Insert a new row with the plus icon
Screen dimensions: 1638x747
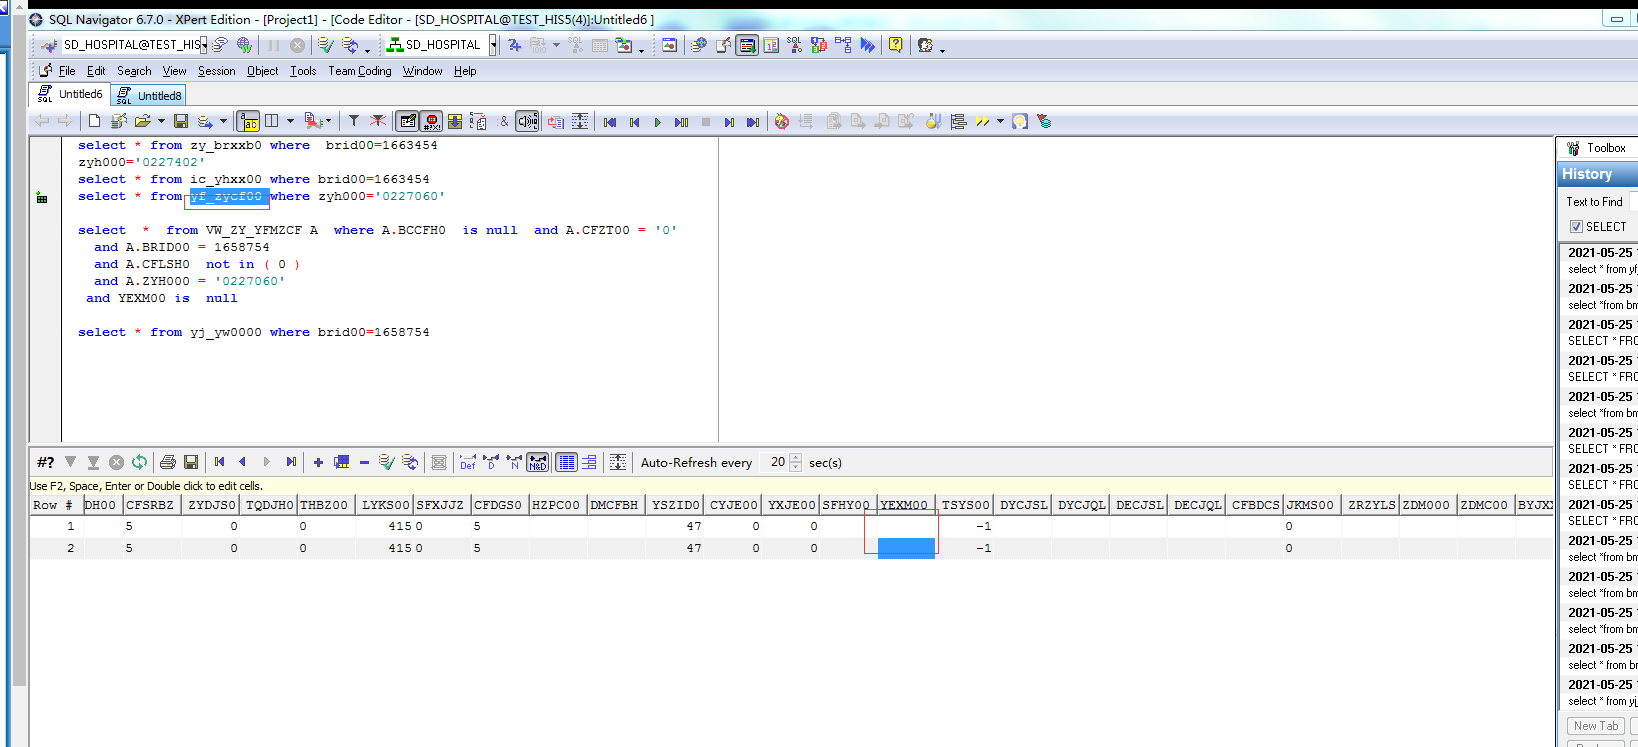coord(318,462)
